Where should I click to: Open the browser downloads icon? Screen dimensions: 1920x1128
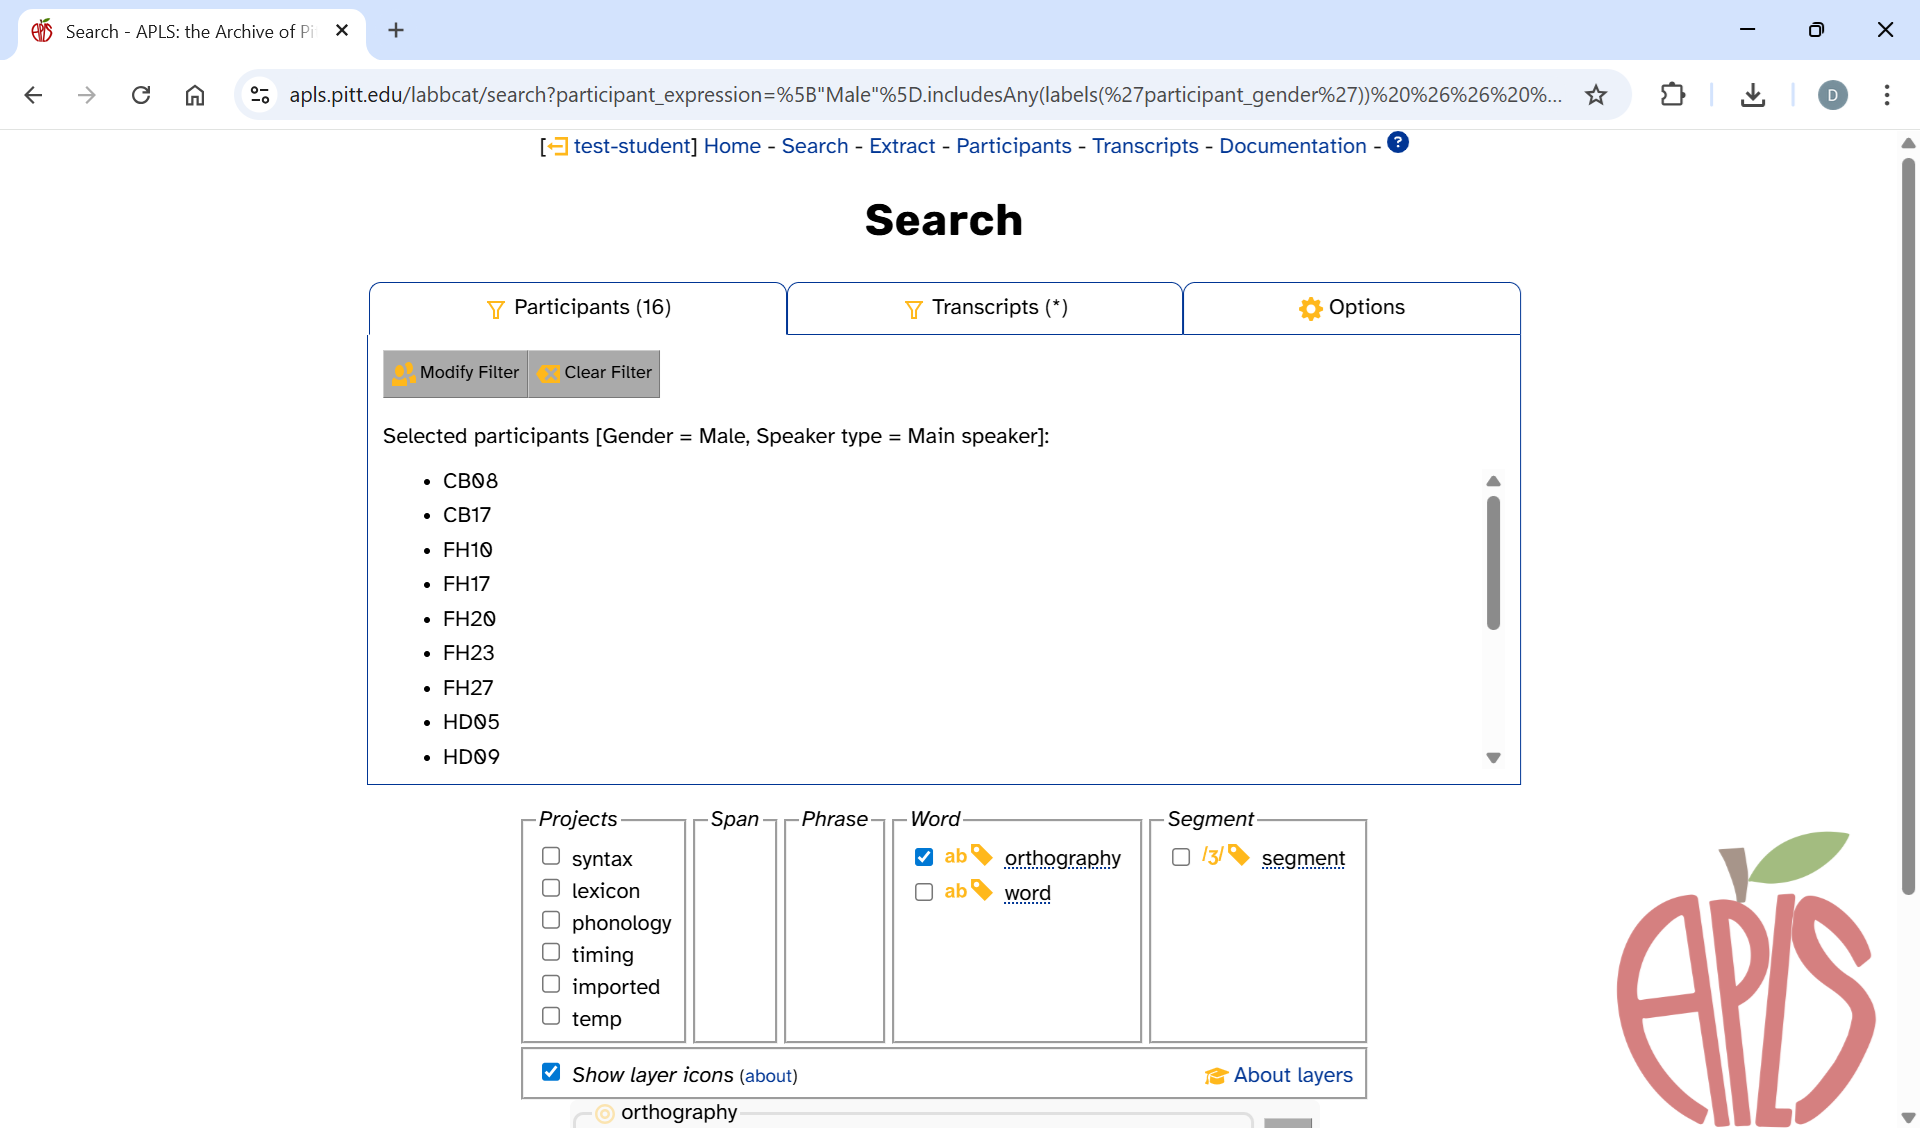pos(1752,95)
